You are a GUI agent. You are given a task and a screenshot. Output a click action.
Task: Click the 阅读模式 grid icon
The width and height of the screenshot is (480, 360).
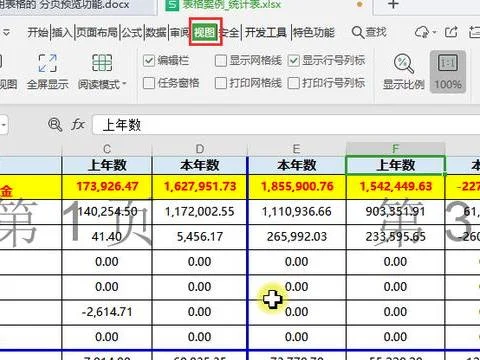(x=102, y=63)
